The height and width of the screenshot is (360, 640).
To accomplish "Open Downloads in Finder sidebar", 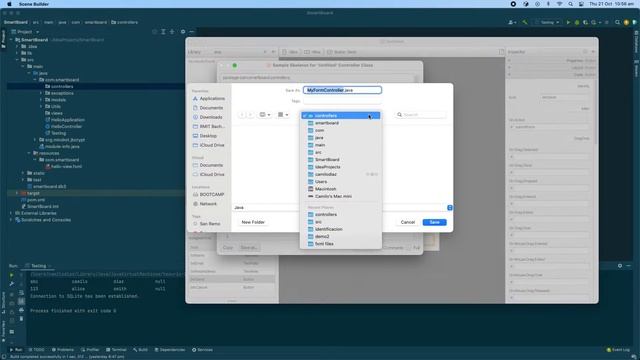I will (208, 117).
